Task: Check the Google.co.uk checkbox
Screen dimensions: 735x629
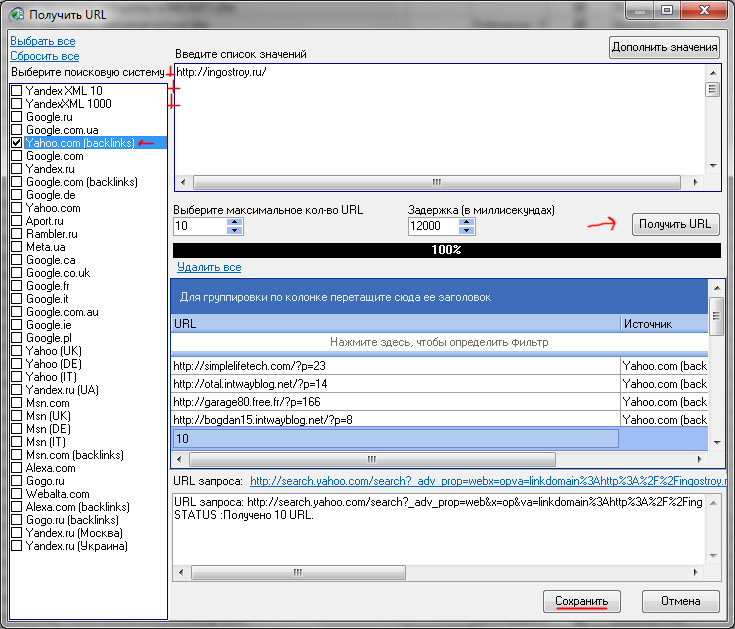Action: (x=17, y=273)
